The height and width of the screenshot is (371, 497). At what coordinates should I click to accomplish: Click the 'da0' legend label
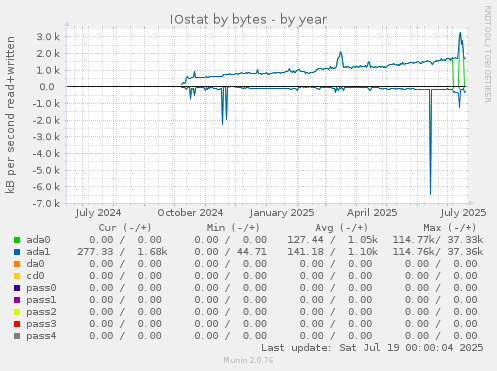pyautogui.click(x=35, y=264)
